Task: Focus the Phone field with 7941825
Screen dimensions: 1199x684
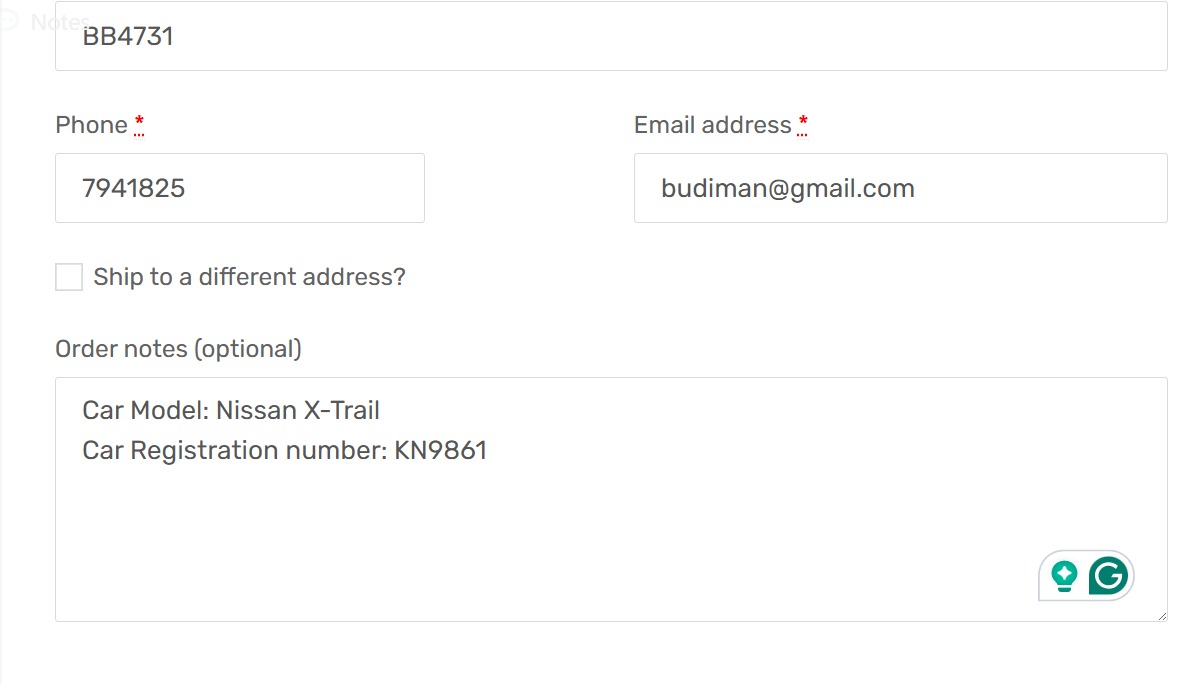Action: [240, 188]
